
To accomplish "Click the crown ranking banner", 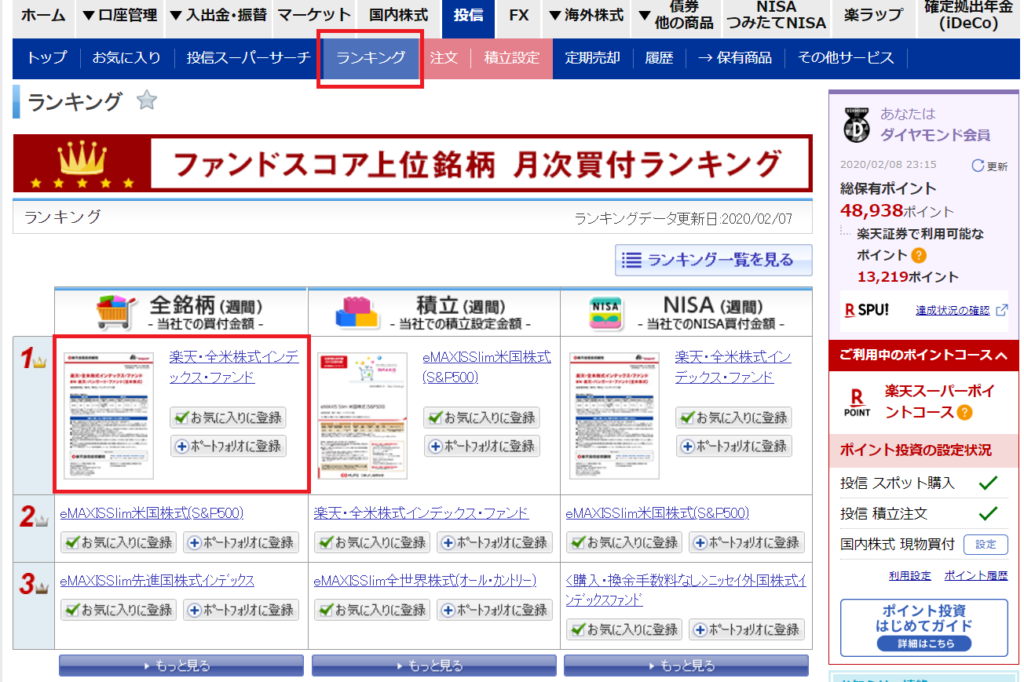I will 412,163.
